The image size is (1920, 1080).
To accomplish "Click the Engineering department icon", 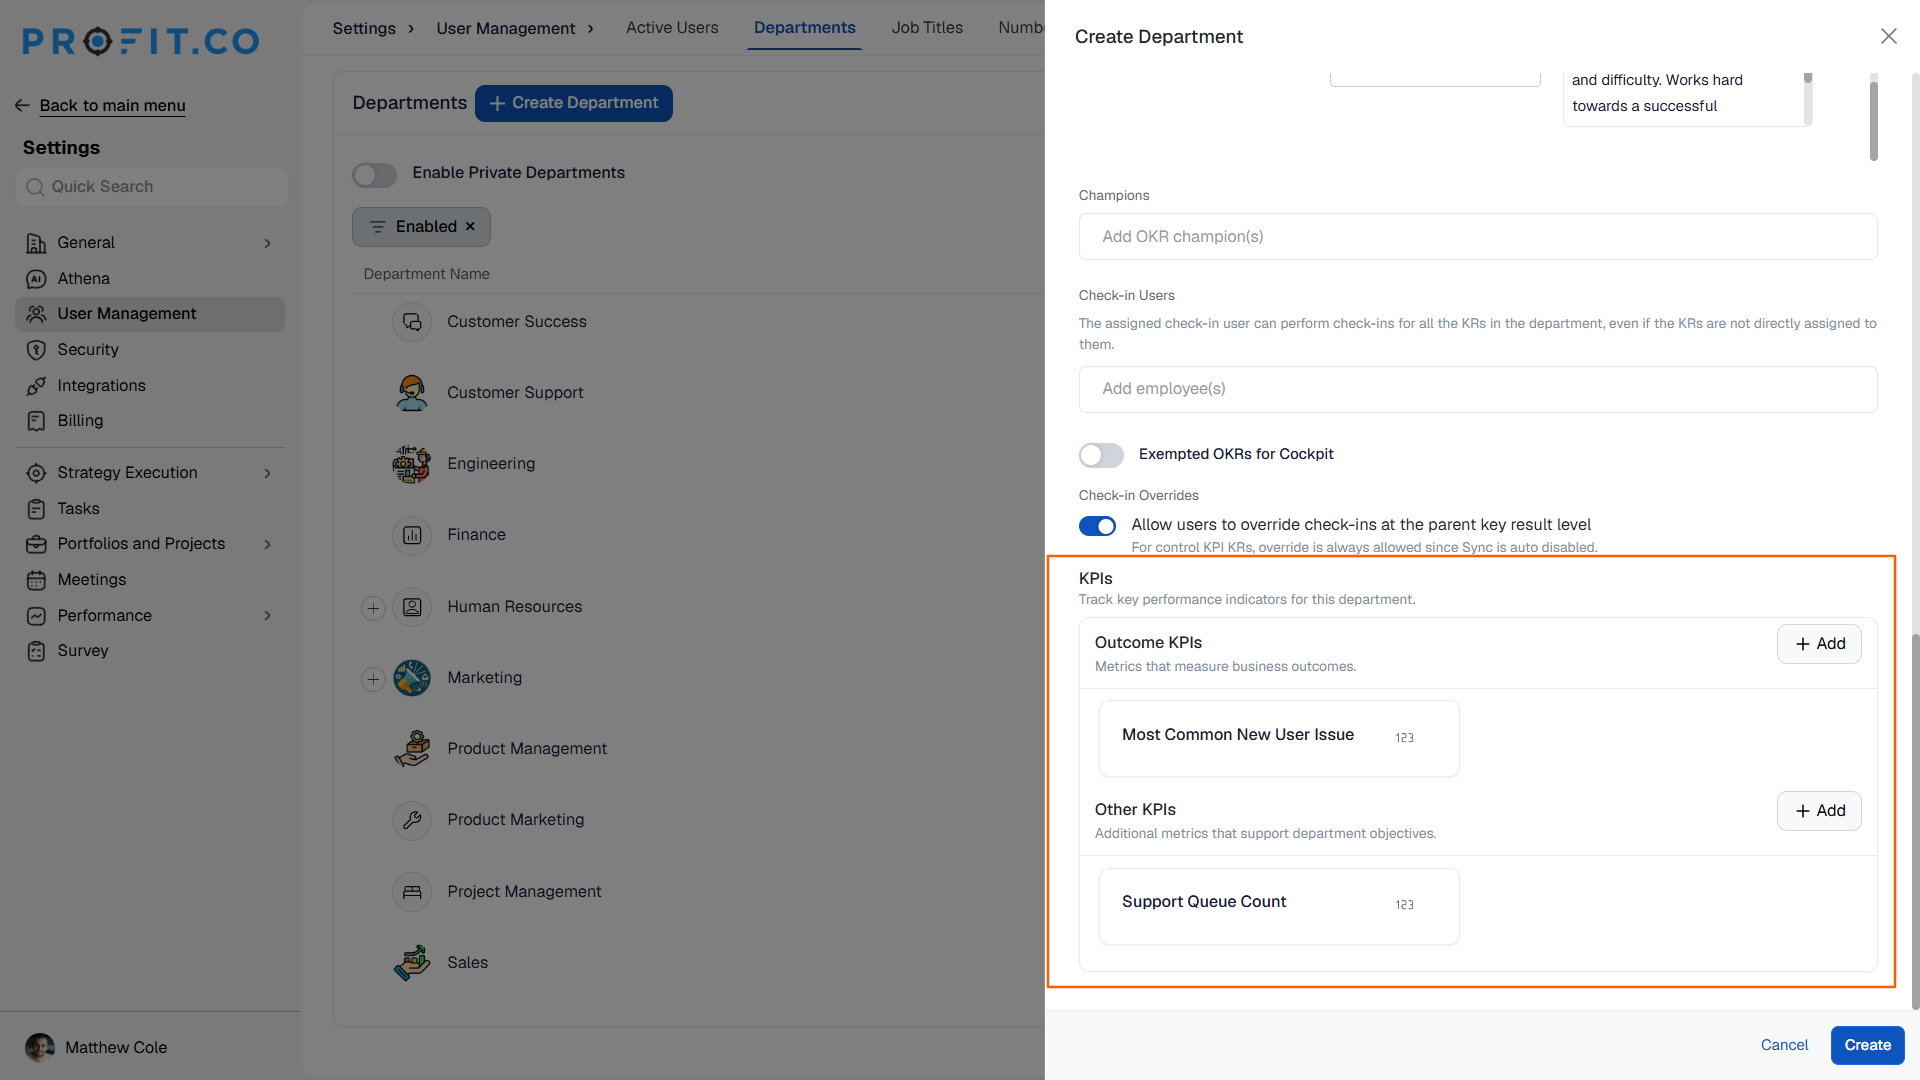I will coord(412,464).
